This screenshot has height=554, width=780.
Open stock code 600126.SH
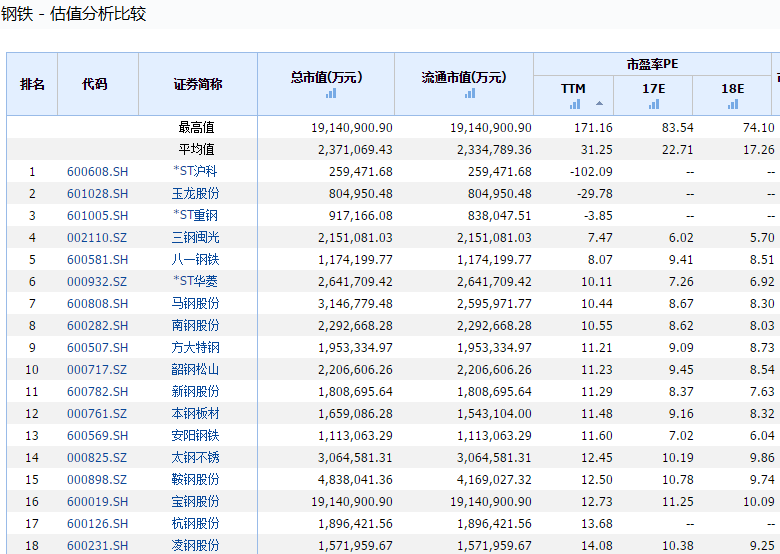coord(98,524)
